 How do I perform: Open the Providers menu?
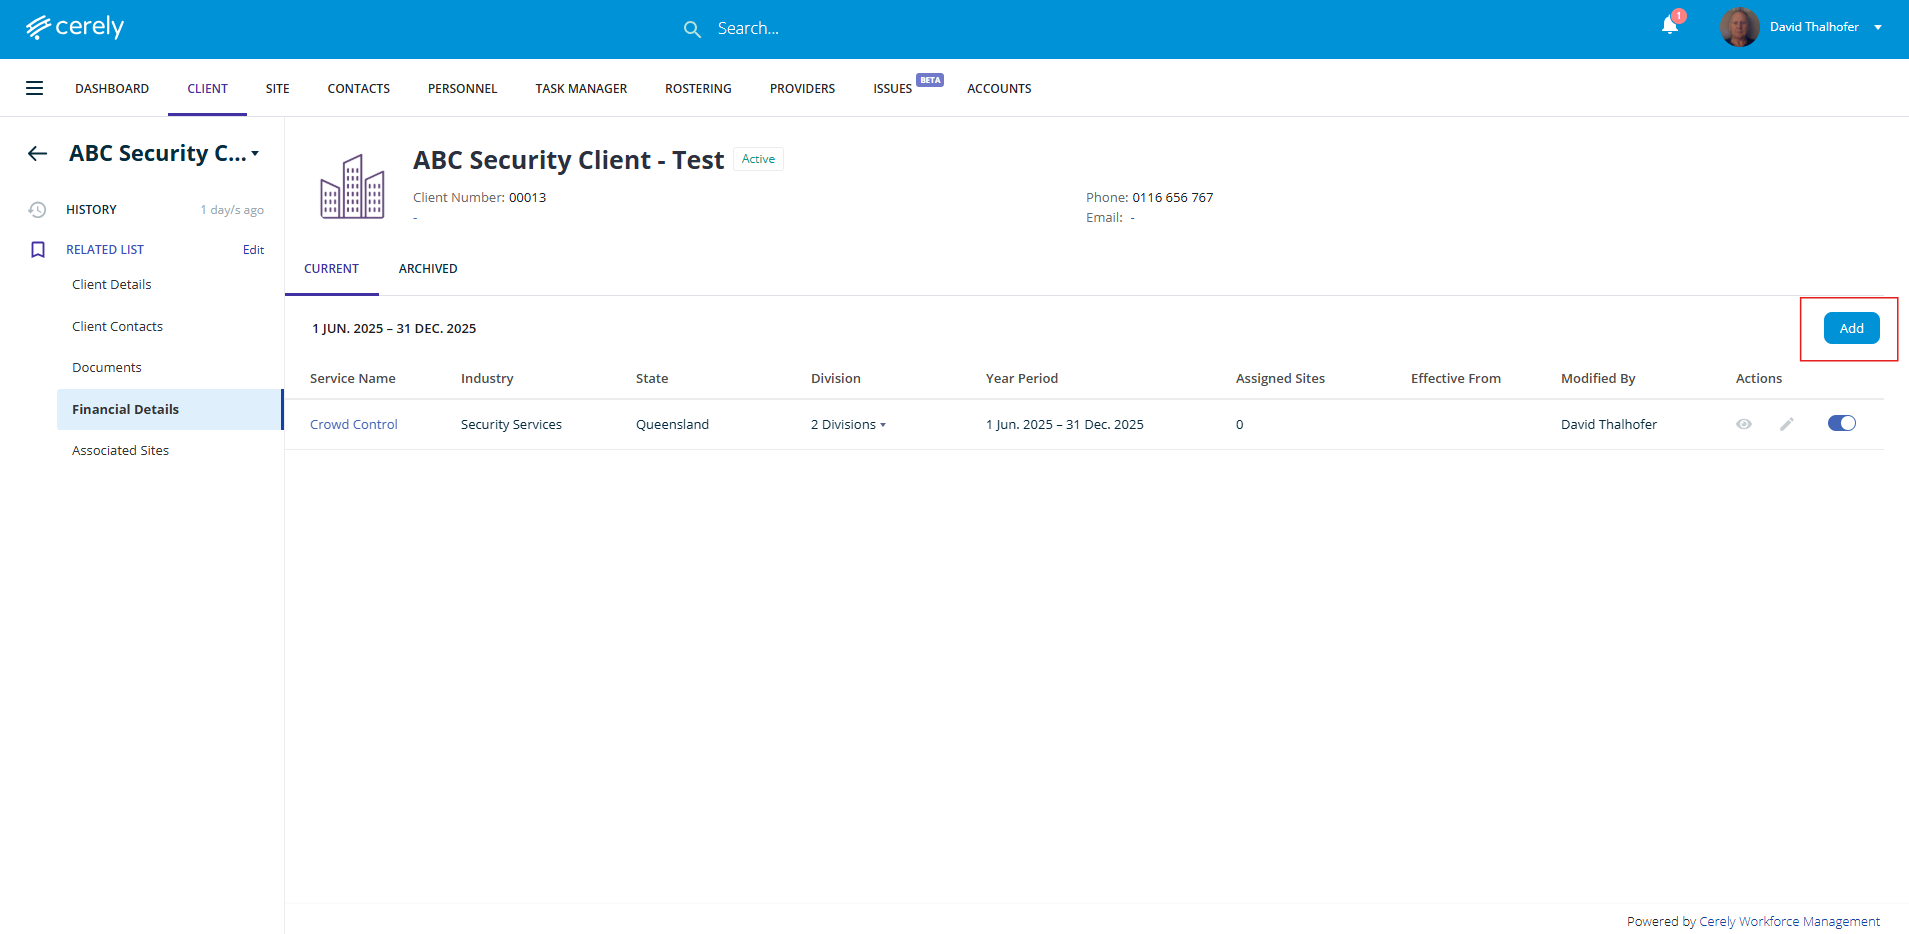pos(802,88)
